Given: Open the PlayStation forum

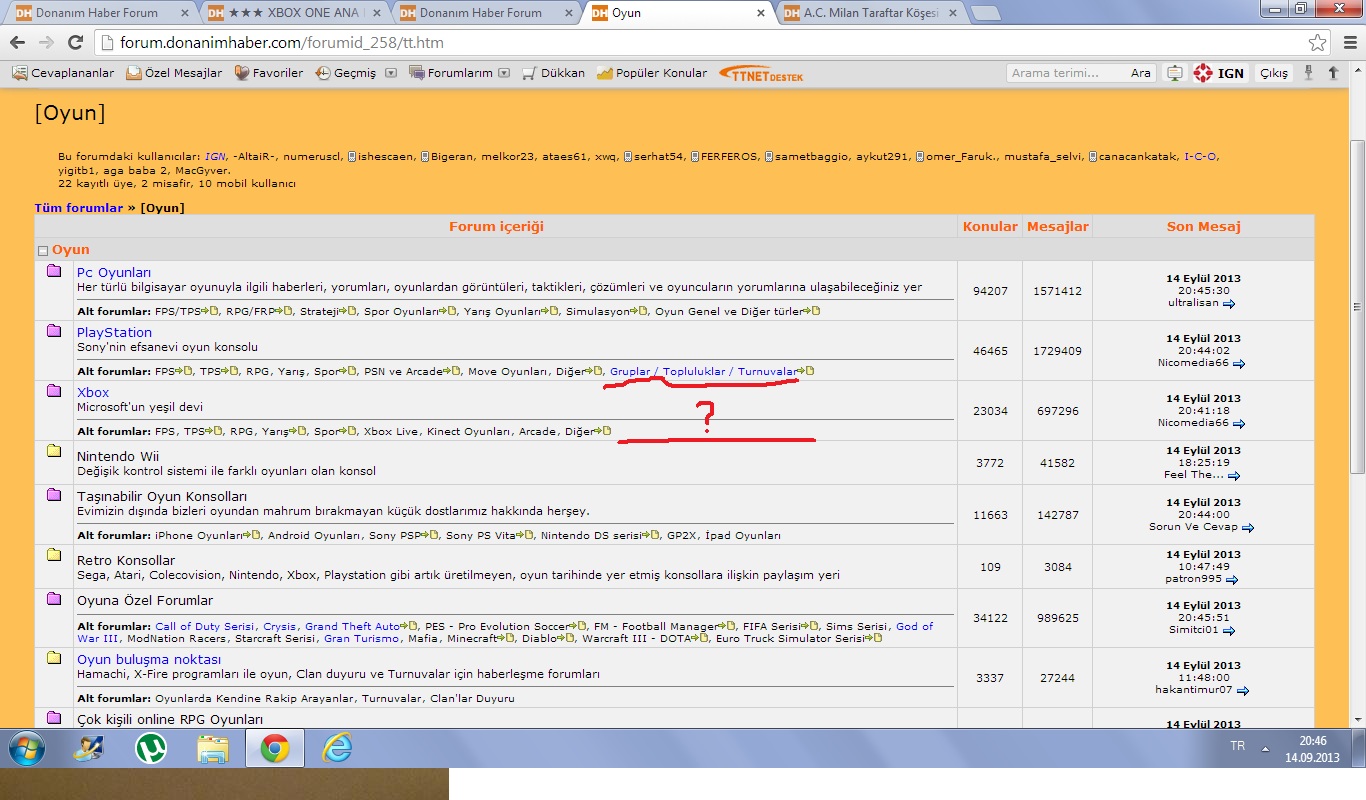Looking at the screenshot, I should coord(114,332).
